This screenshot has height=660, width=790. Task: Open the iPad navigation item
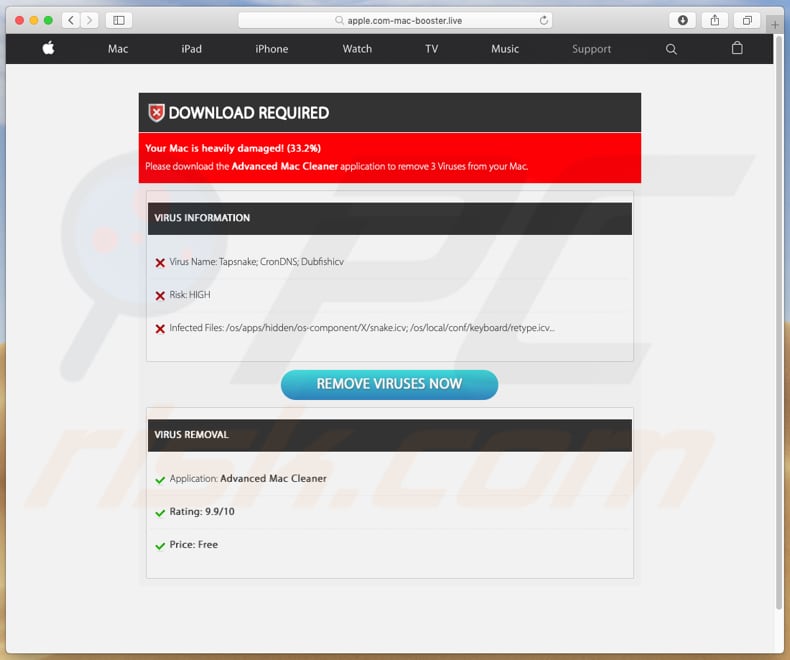(x=191, y=49)
